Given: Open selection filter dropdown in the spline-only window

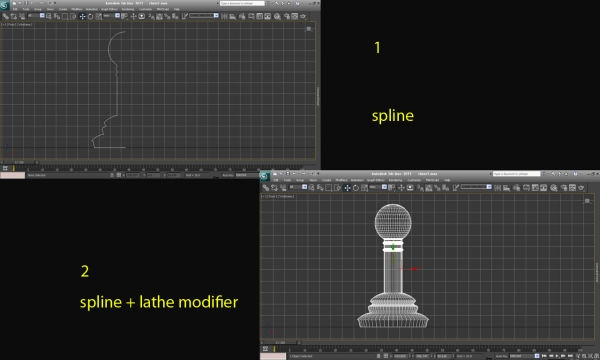Looking at the screenshot, I should pos(36,16).
